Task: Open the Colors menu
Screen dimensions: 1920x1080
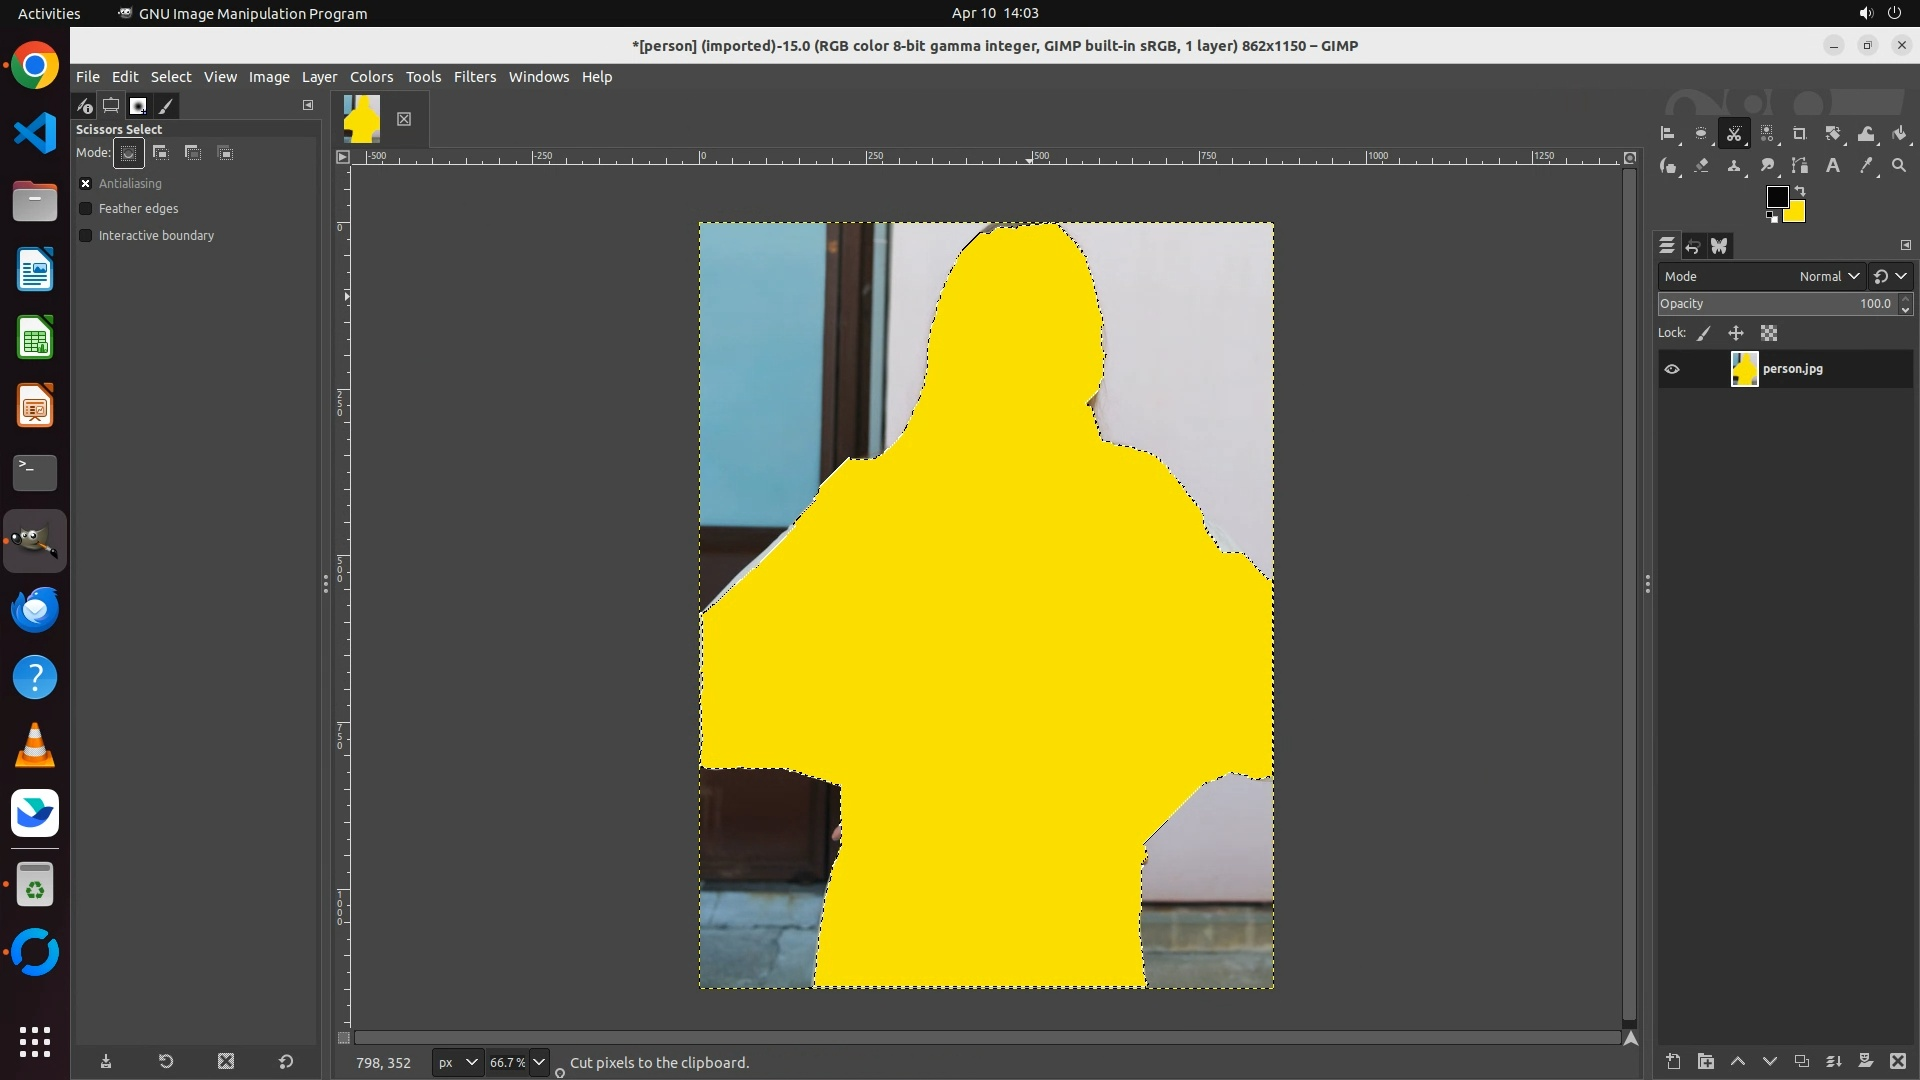Action: click(x=371, y=77)
